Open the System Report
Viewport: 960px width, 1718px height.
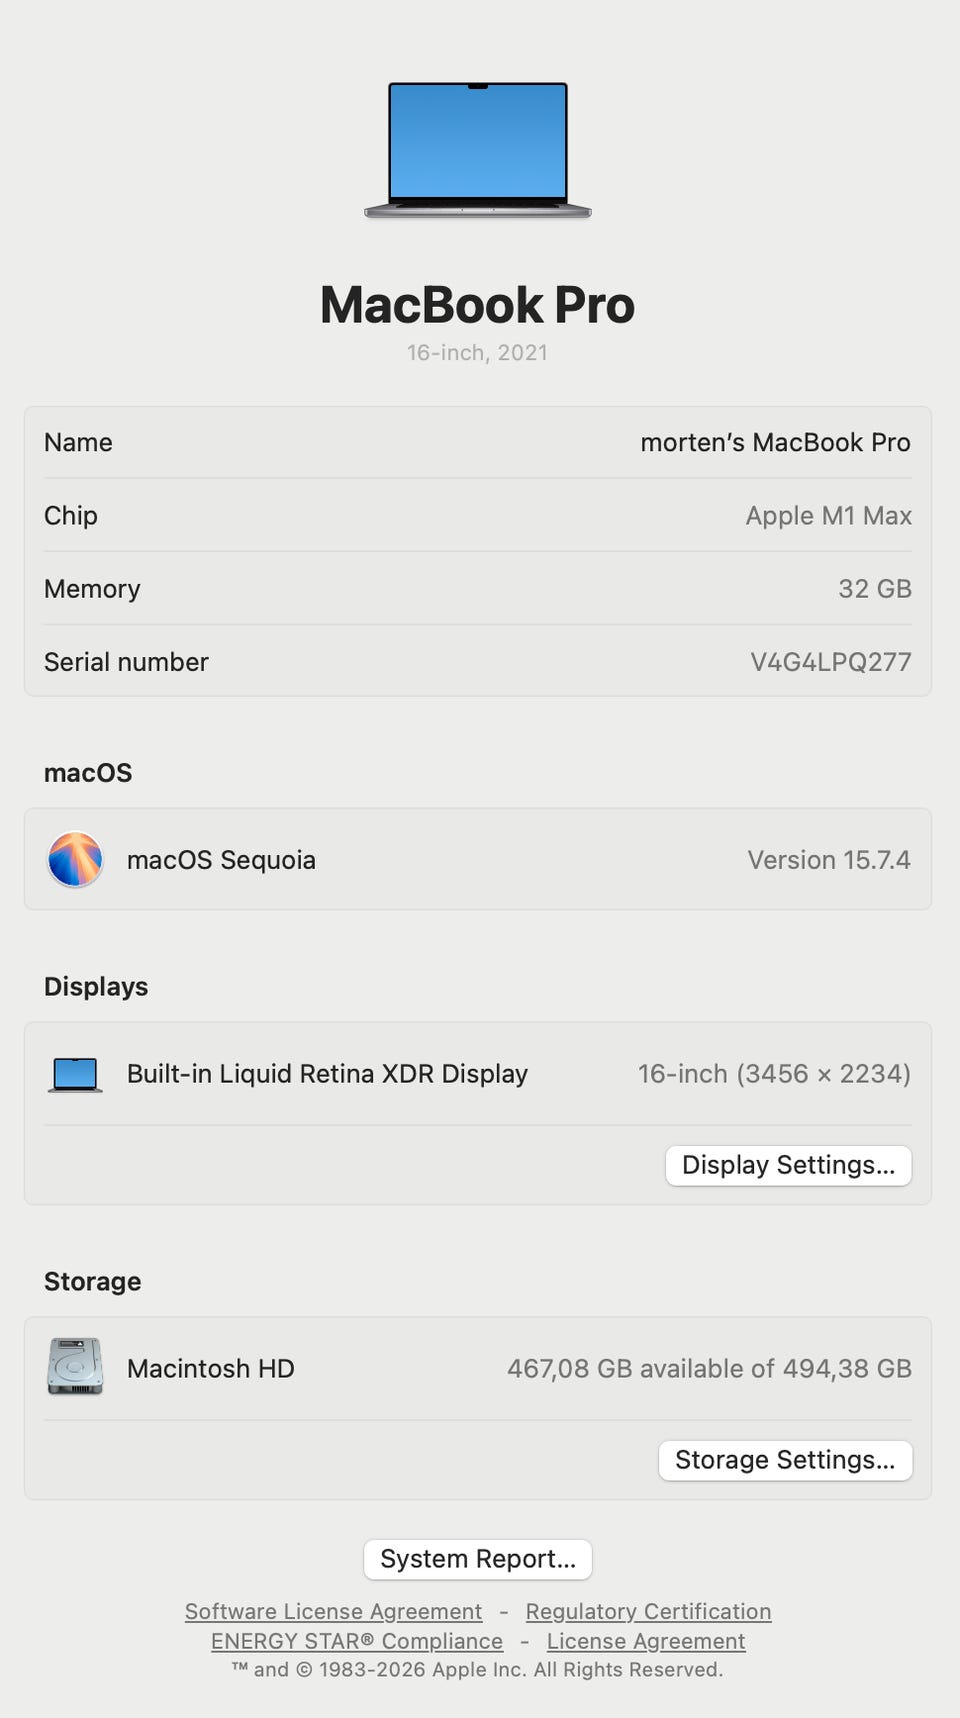(x=478, y=1559)
